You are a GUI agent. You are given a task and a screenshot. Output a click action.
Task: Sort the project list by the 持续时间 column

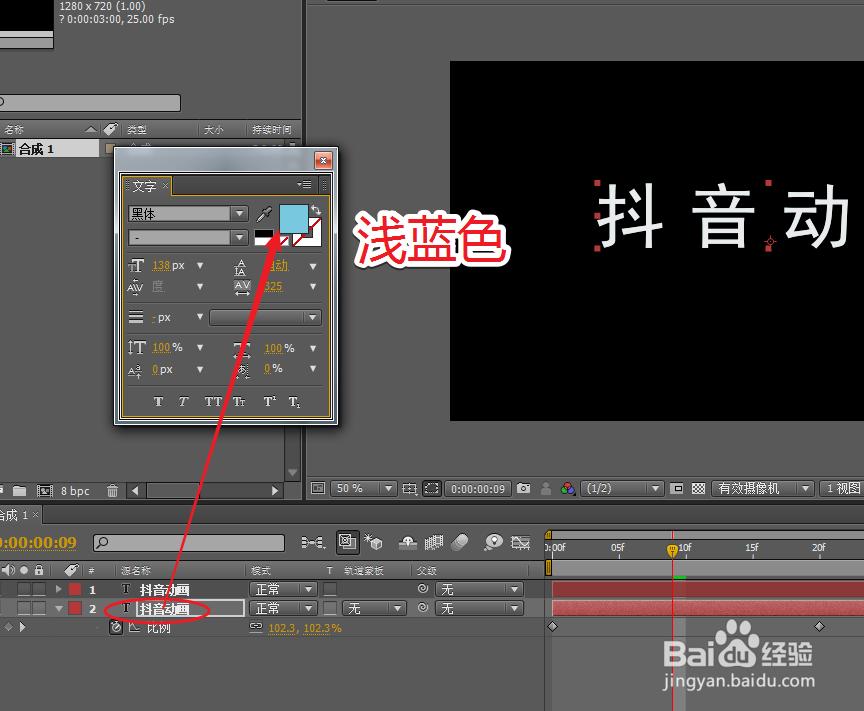pyautogui.click(x=273, y=130)
